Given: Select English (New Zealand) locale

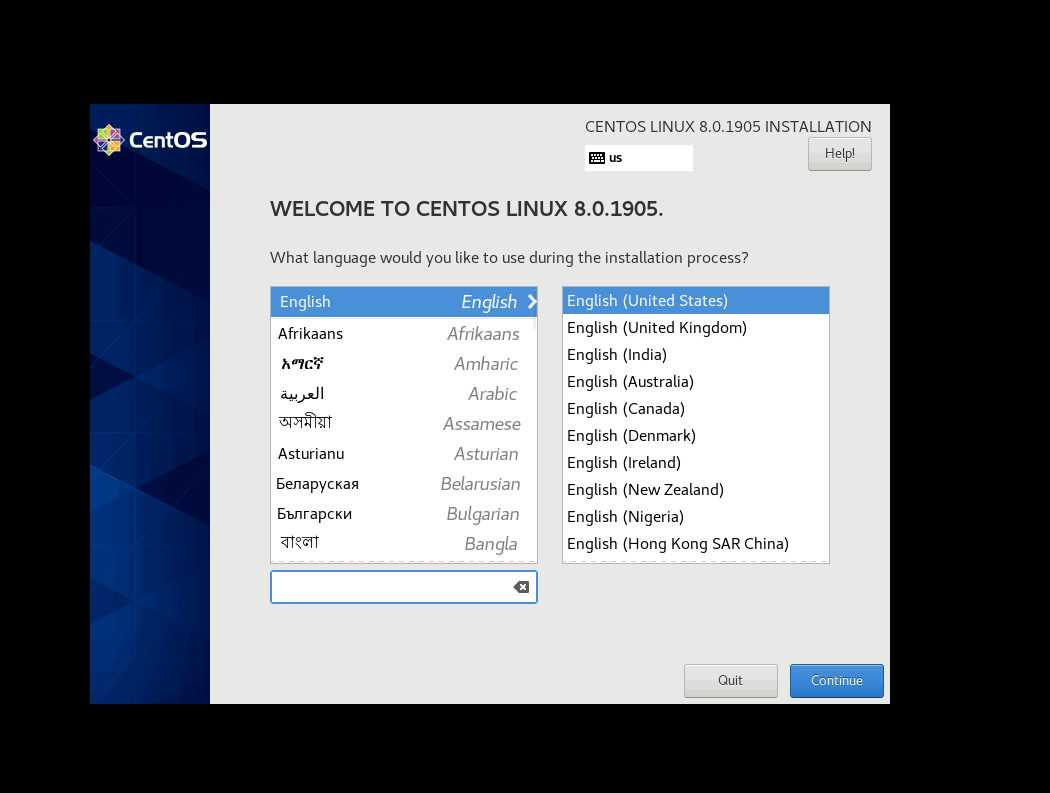Looking at the screenshot, I should coord(696,490).
